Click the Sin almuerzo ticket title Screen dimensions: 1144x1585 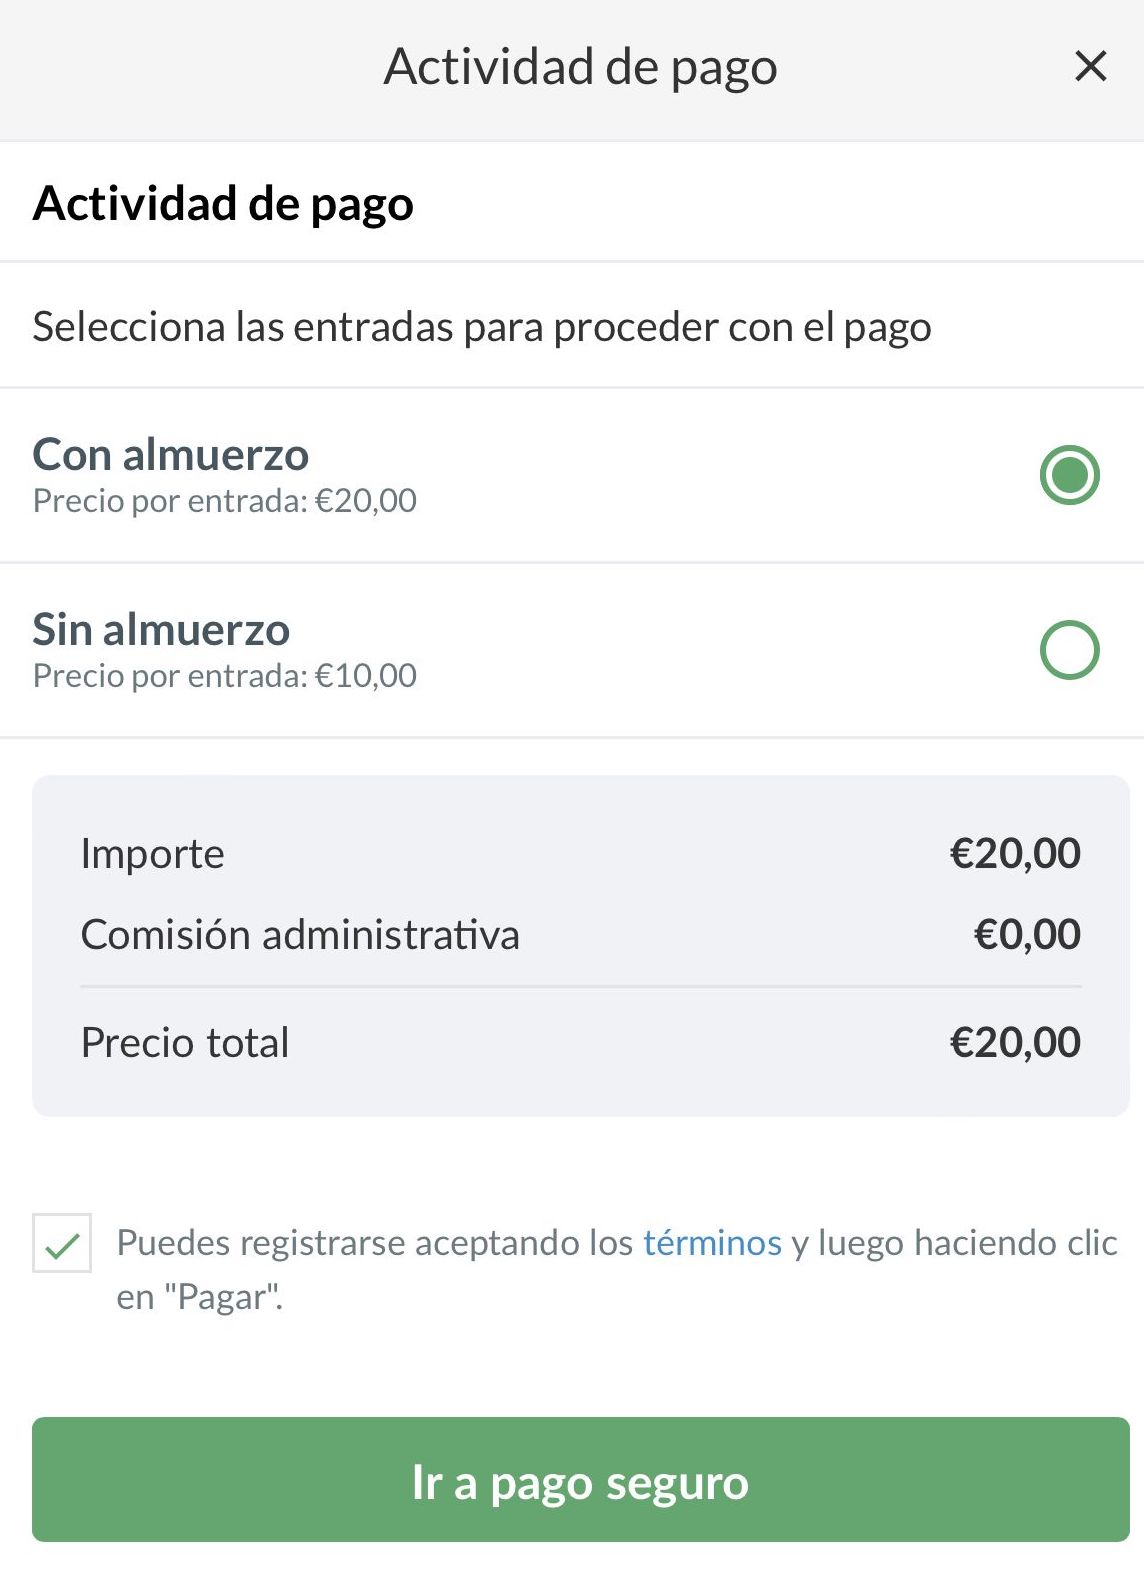pyautogui.click(x=161, y=630)
